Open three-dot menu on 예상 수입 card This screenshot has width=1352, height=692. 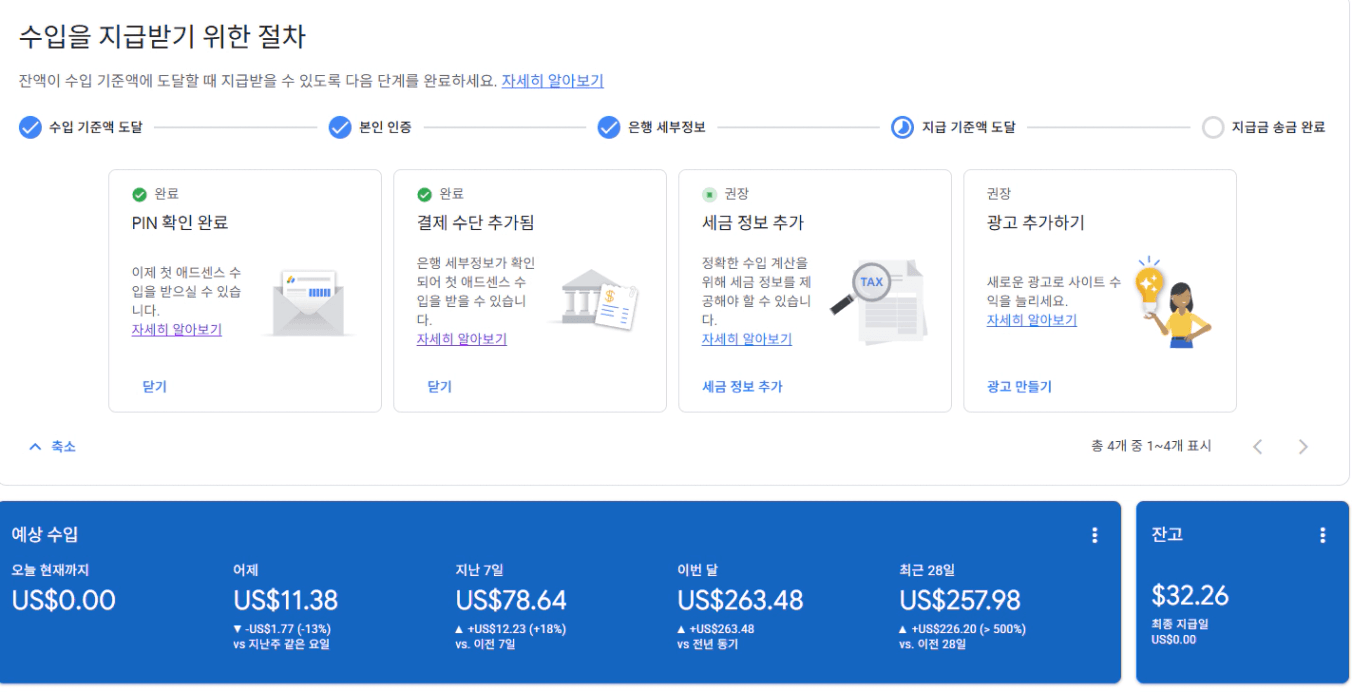point(1094,535)
